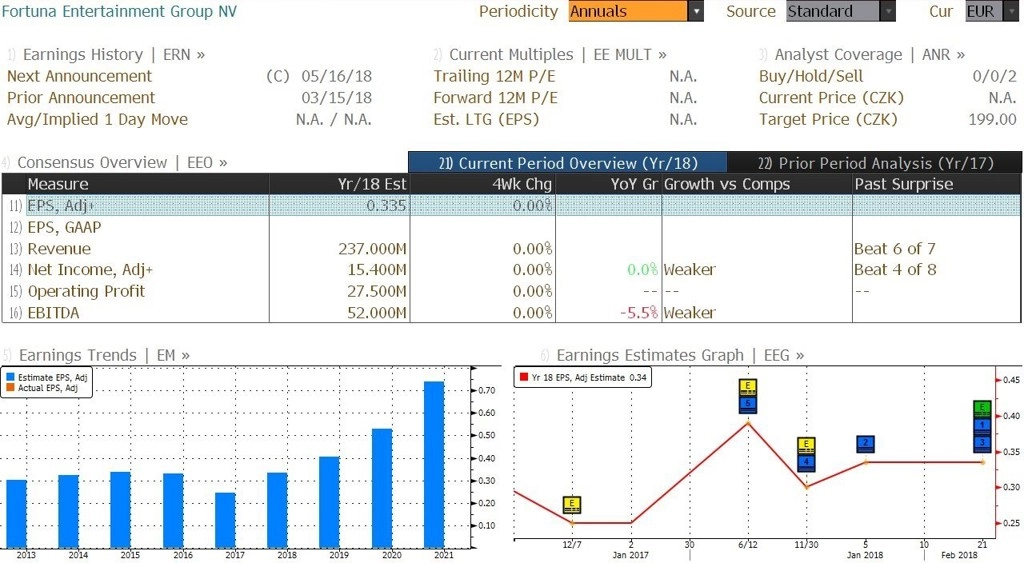
Task: Select the EPS, GAAP row
Action: [511, 227]
